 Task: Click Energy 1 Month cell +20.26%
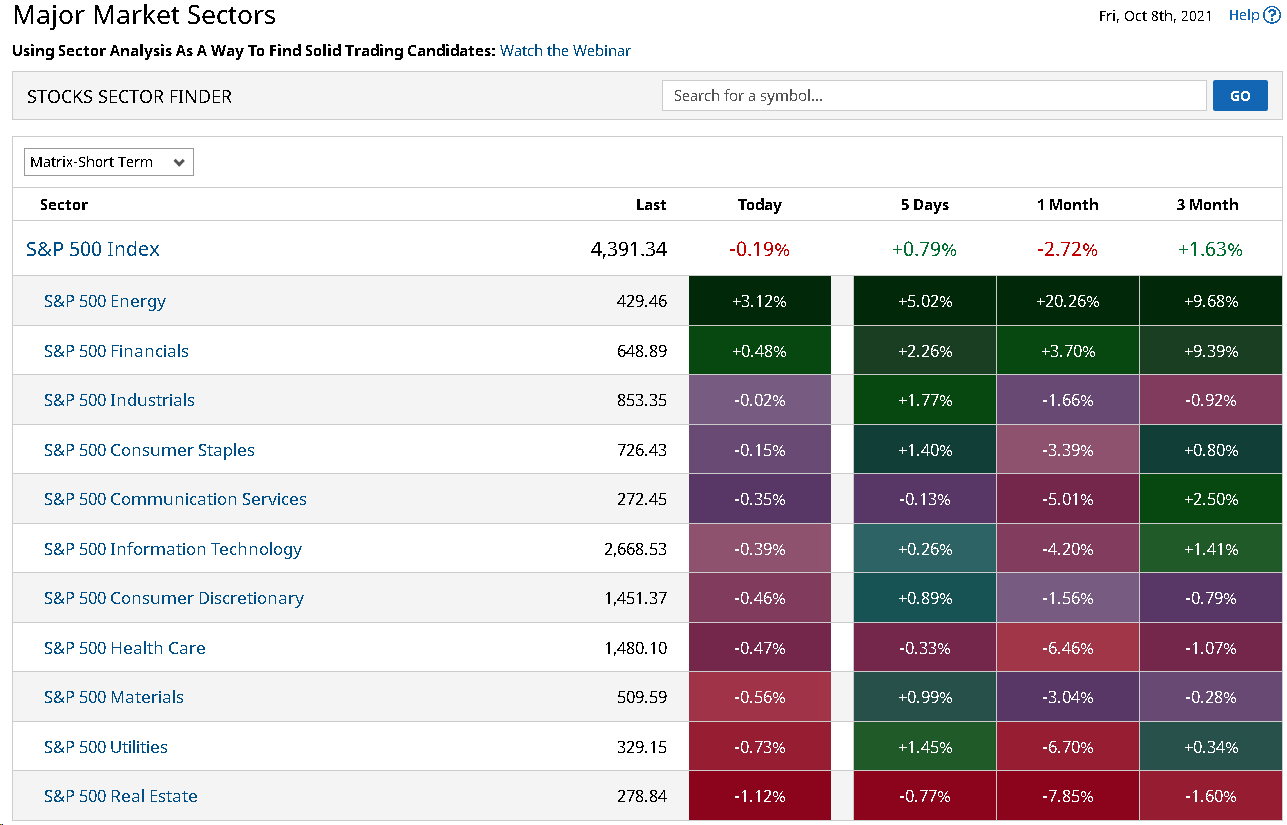click(x=1068, y=301)
